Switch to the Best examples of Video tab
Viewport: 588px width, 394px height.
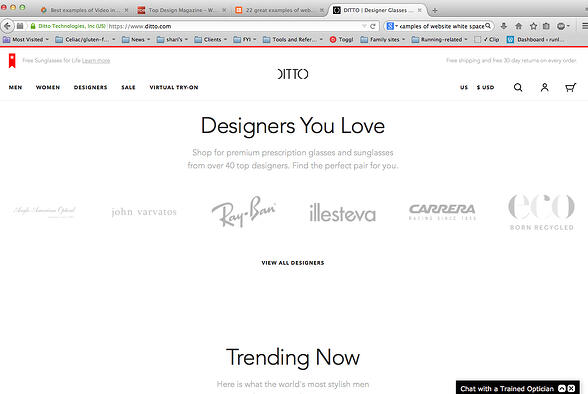click(84, 10)
